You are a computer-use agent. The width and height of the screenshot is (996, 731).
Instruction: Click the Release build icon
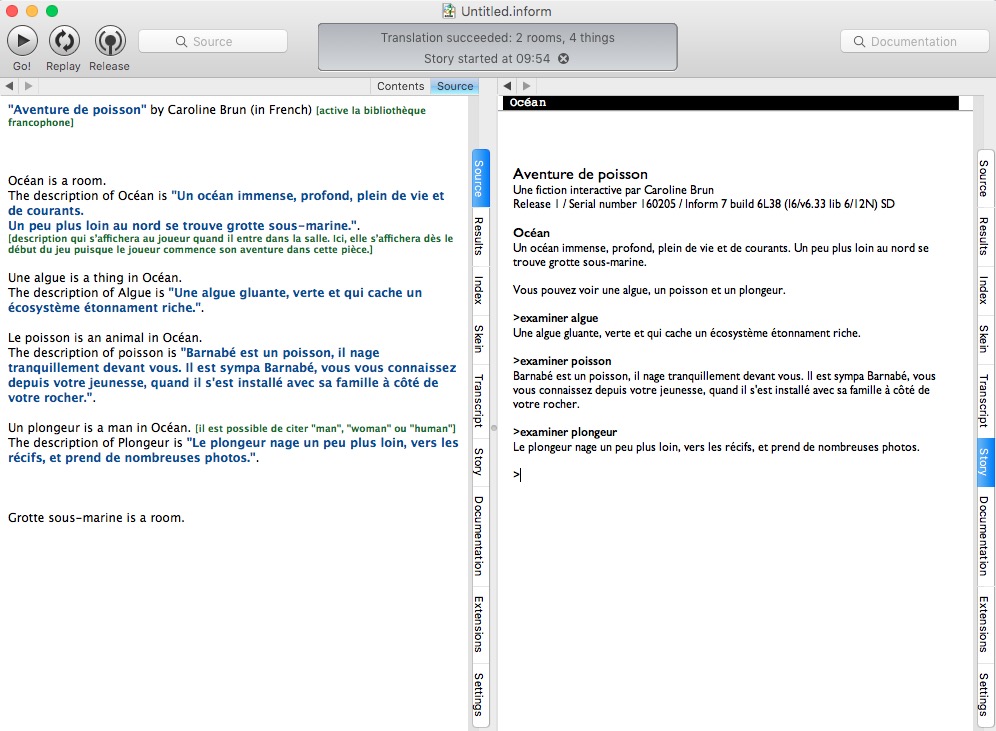click(x=109, y=41)
